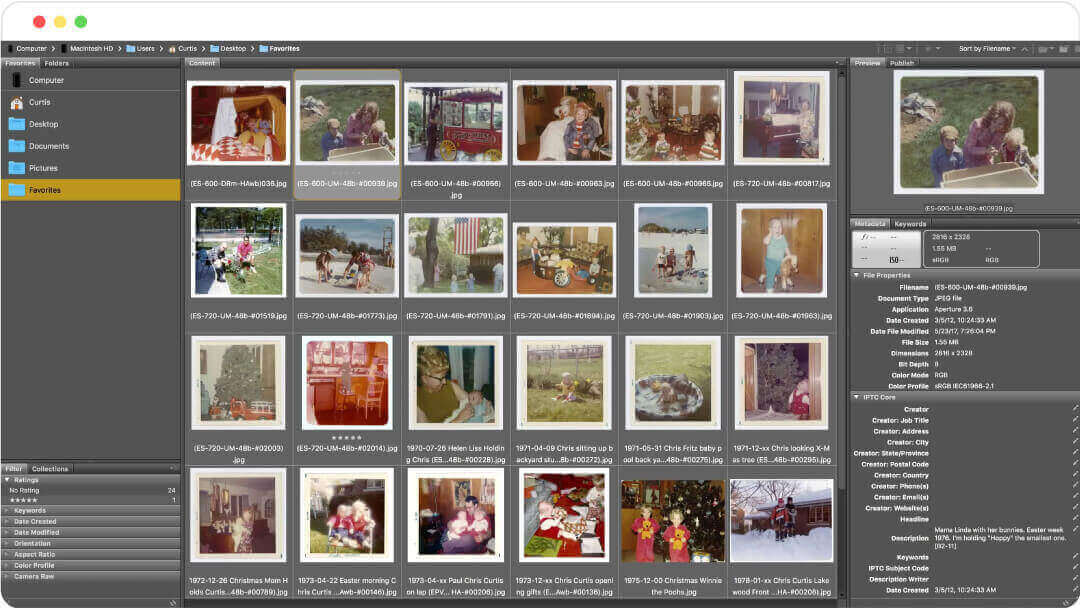
Task: Toggle a rating star under thumbnail #02014
Action: 345,437
